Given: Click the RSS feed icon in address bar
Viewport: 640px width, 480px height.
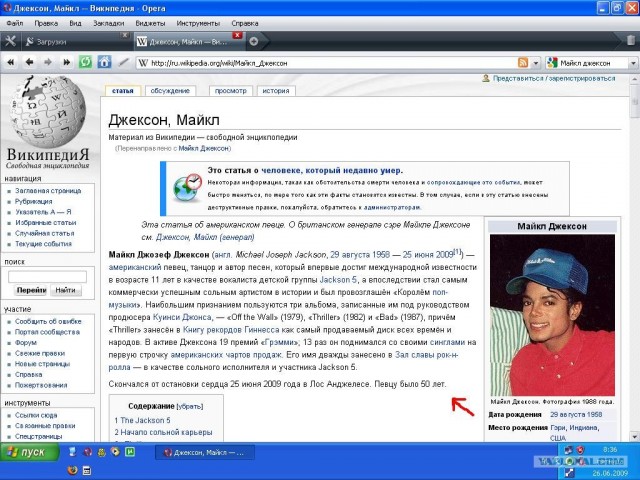Looking at the screenshot, I should tap(523, 62).
